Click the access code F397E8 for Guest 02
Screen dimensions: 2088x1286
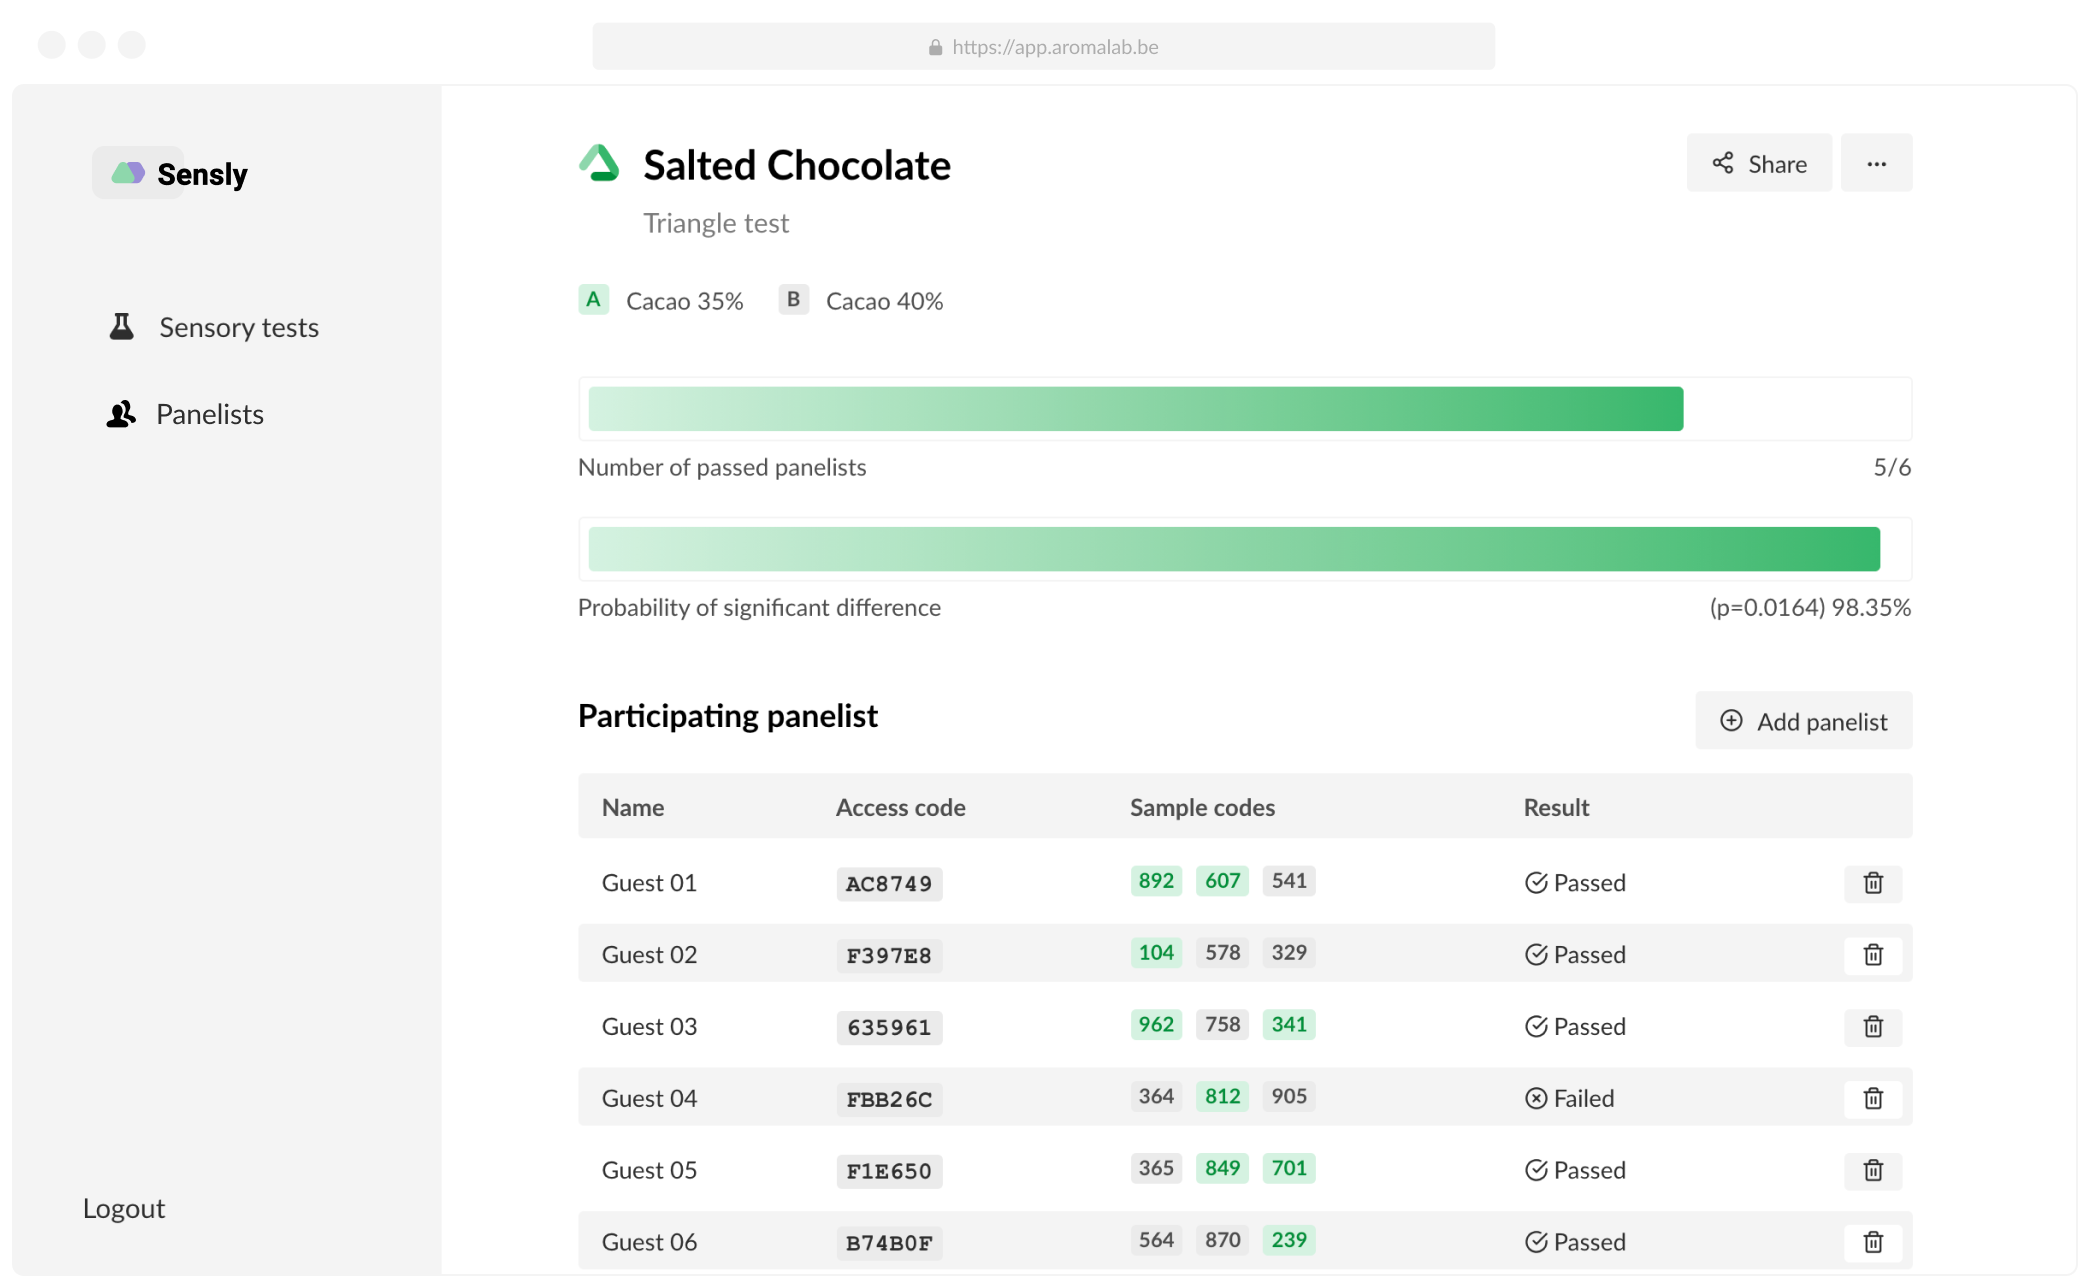(888, 956)
